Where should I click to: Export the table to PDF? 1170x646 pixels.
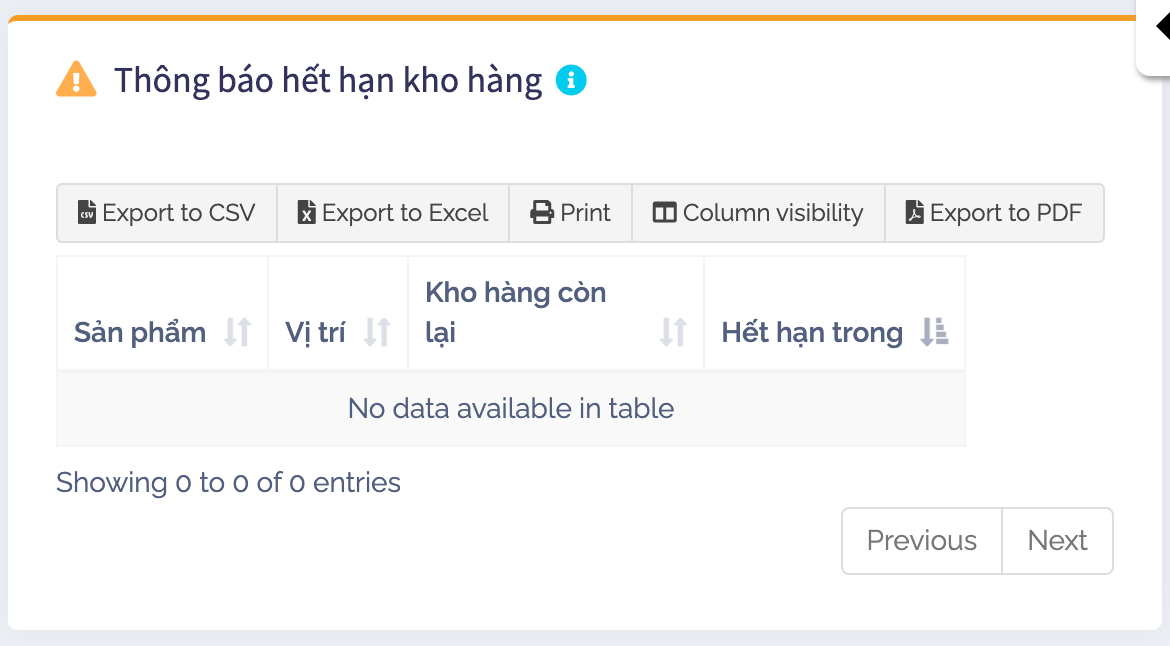point(994,213)
